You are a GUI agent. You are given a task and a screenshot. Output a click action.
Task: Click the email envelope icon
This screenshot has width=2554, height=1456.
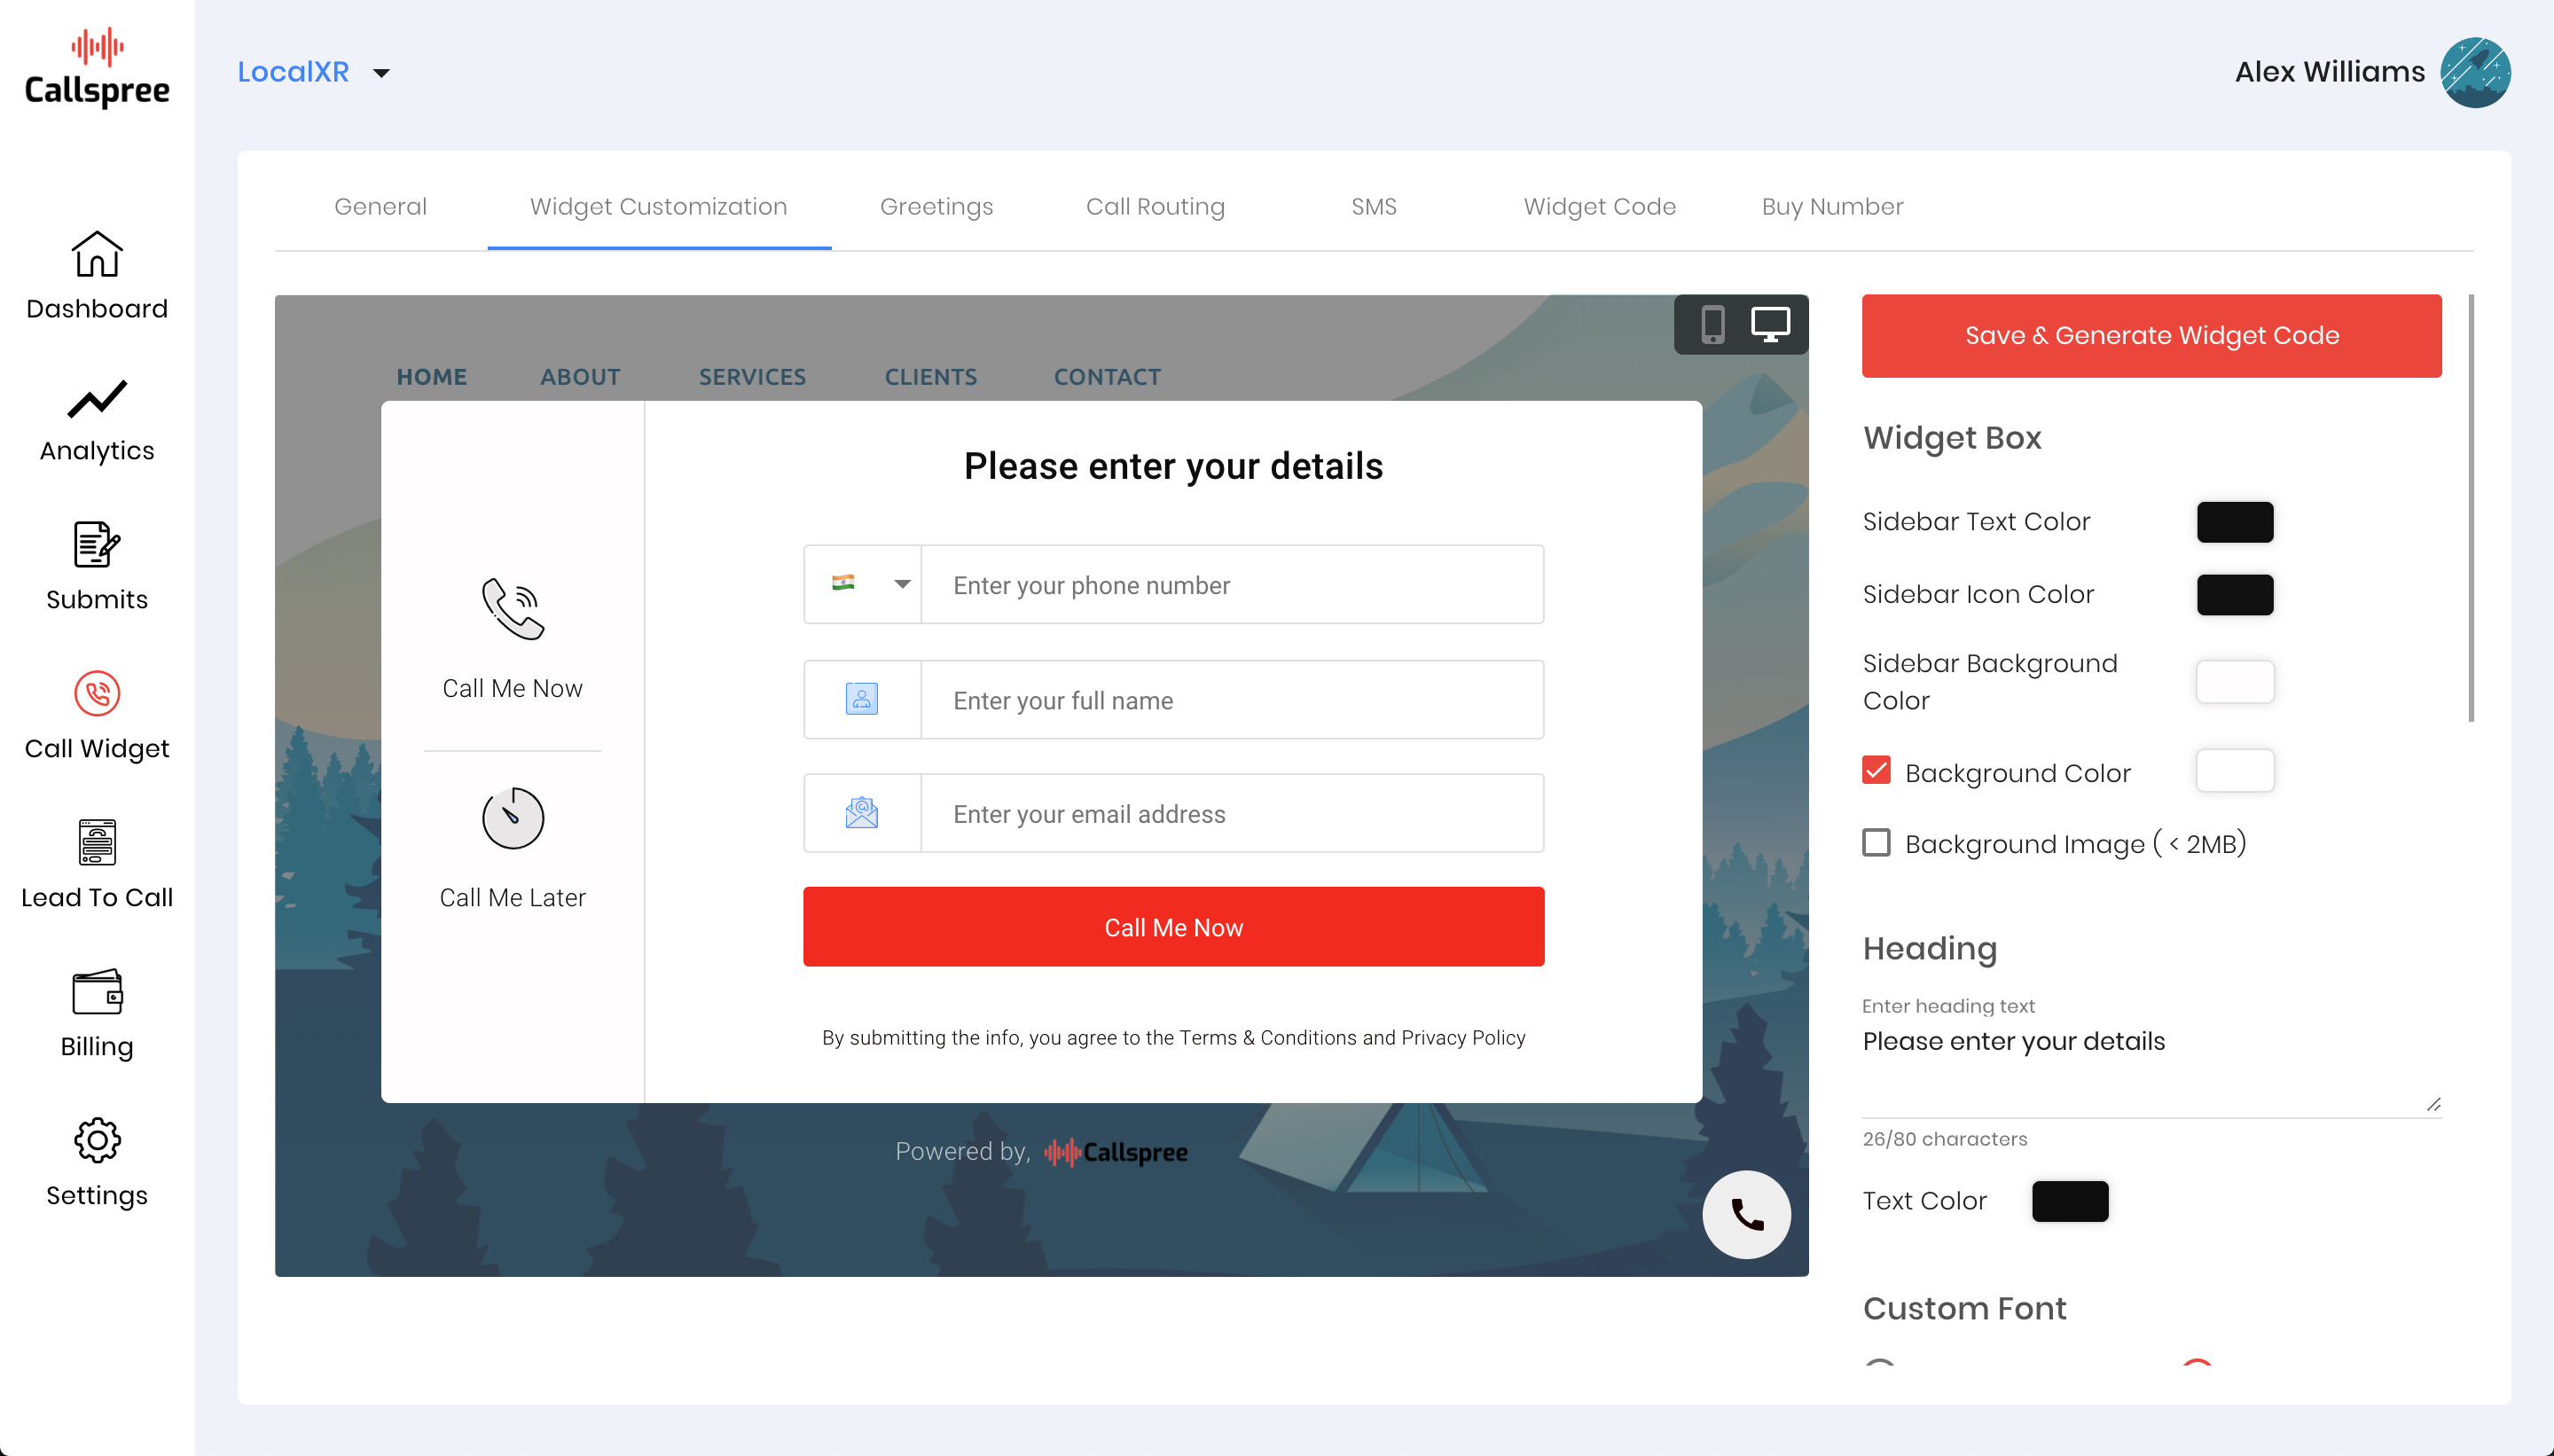[x=862, y=812]
